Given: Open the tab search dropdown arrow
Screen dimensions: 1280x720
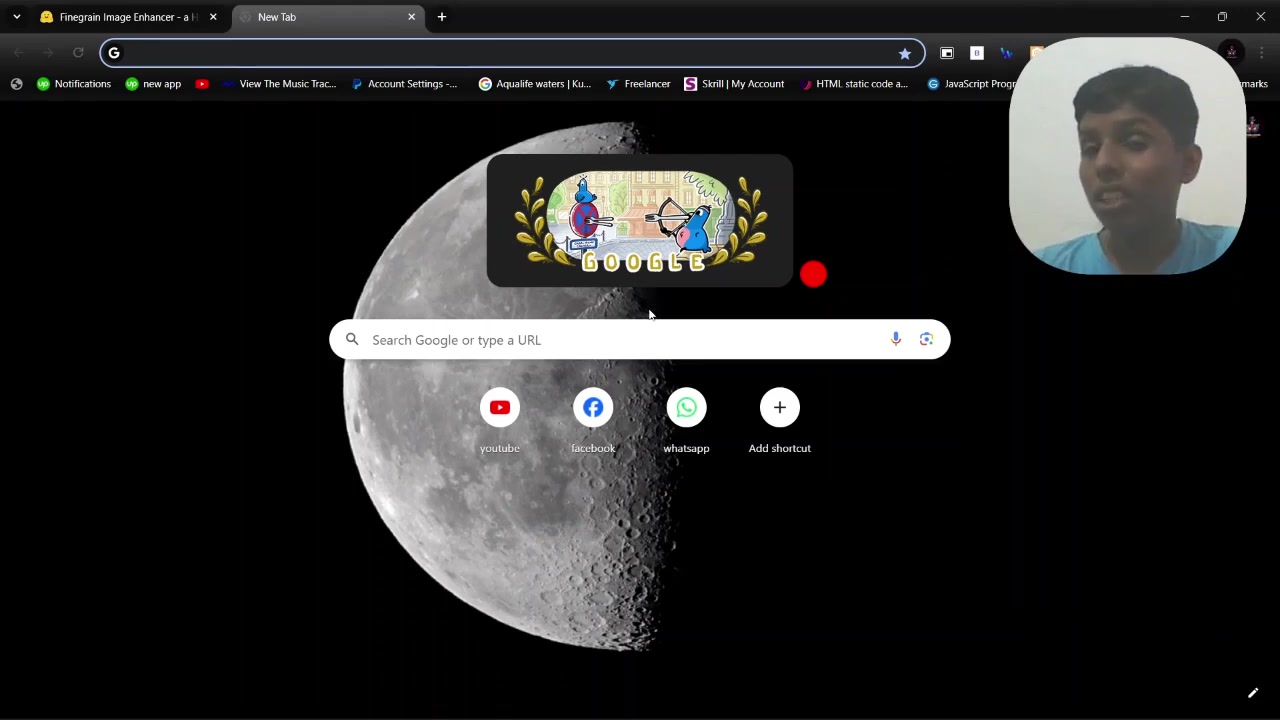Looking at the screenshot, I should [x=16, y=17].
